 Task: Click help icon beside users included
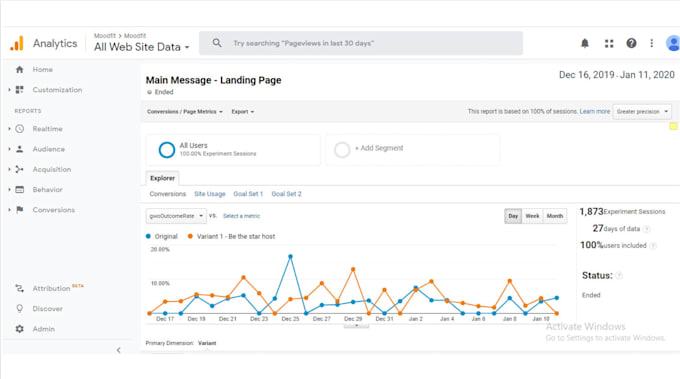click(x=653, y=246)
